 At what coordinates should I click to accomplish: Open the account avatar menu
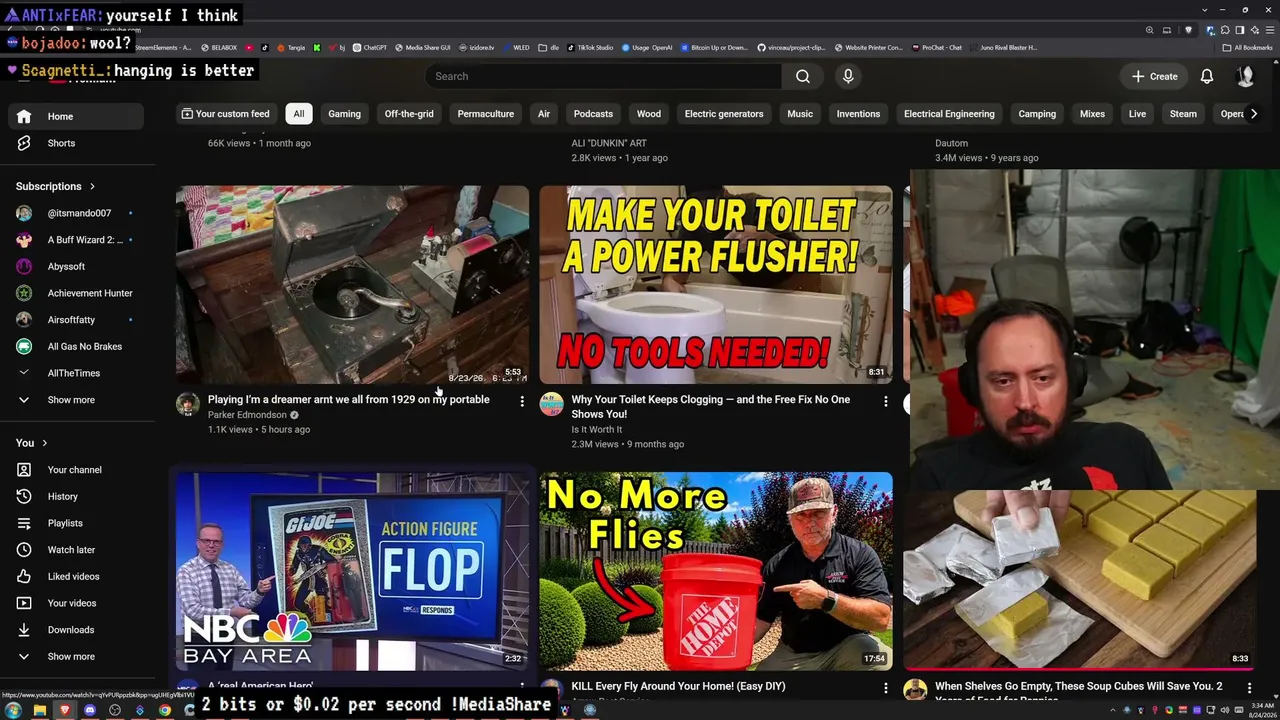point(1245,76)
